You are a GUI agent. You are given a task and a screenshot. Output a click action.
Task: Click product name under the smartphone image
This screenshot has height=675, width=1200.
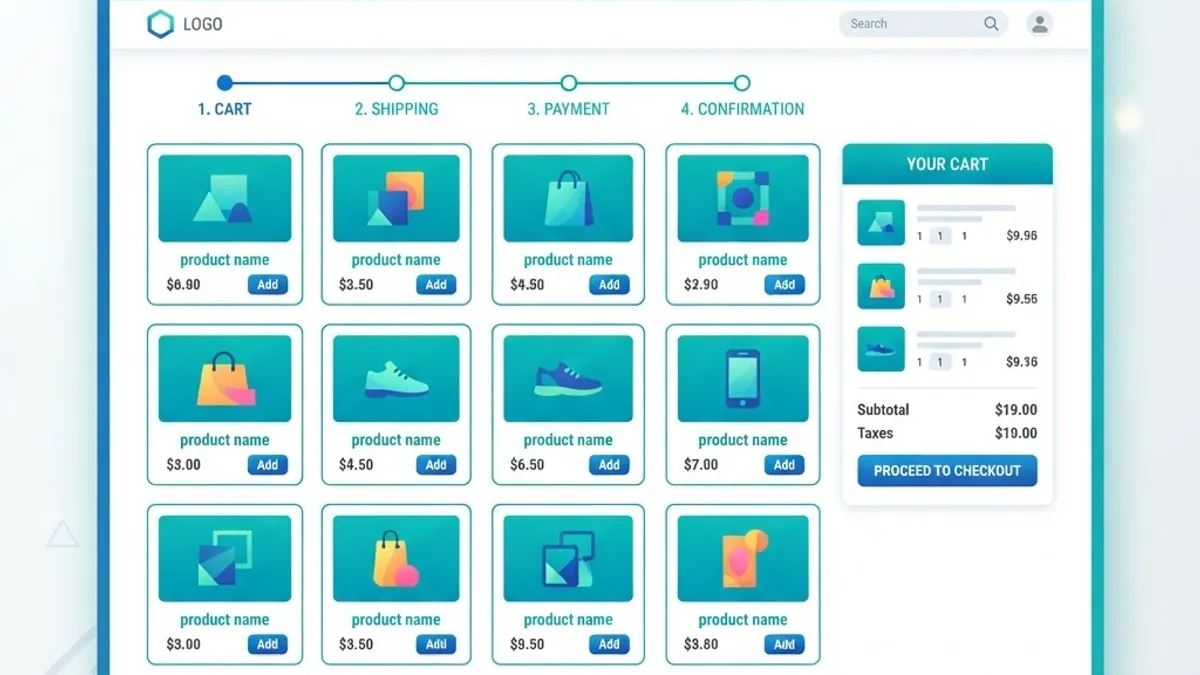pyautogui.click(x=743, y=440)
